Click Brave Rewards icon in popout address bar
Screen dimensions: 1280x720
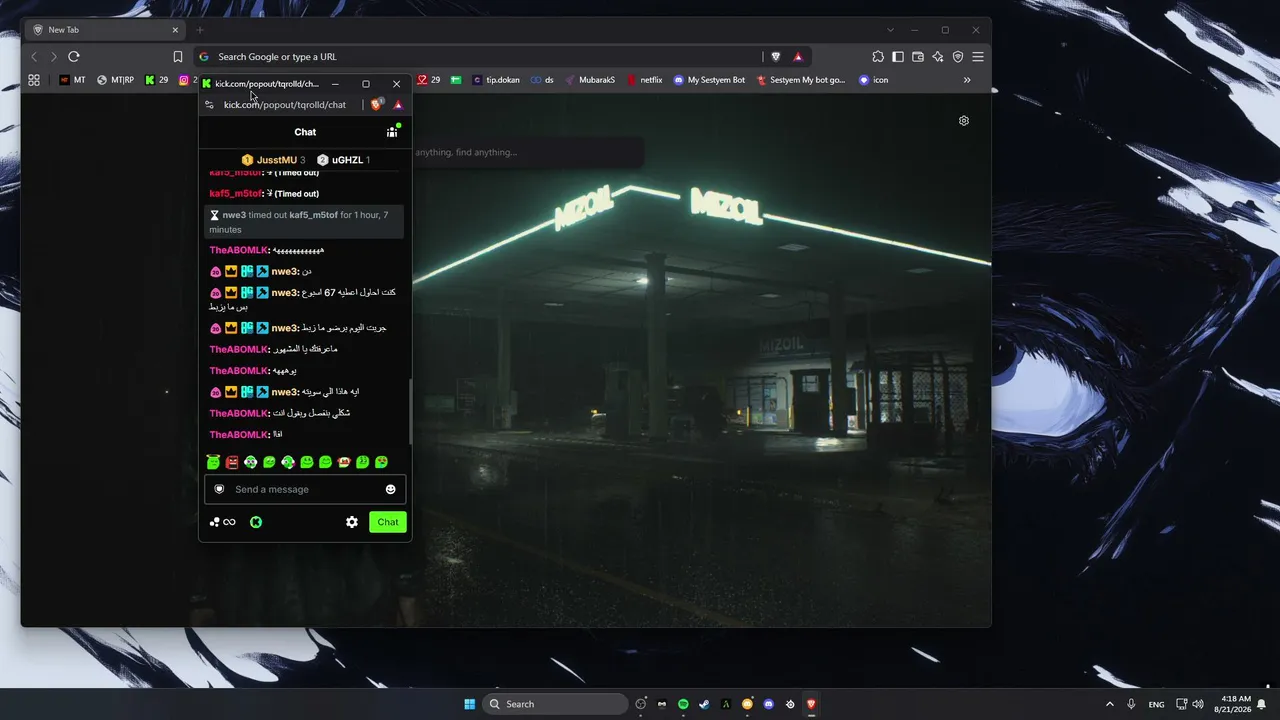[x=398, y=104]
